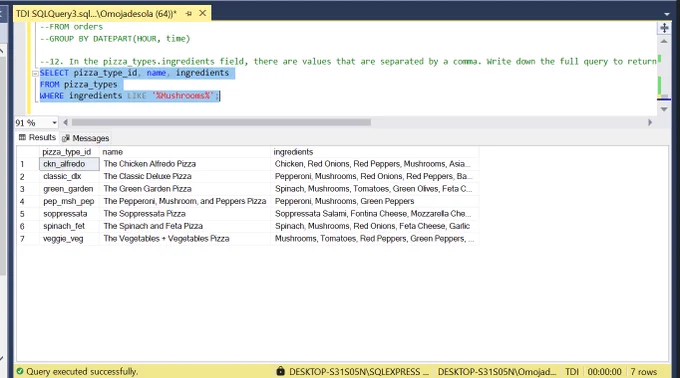Click the classic_dlx cell

coord(69,176)
